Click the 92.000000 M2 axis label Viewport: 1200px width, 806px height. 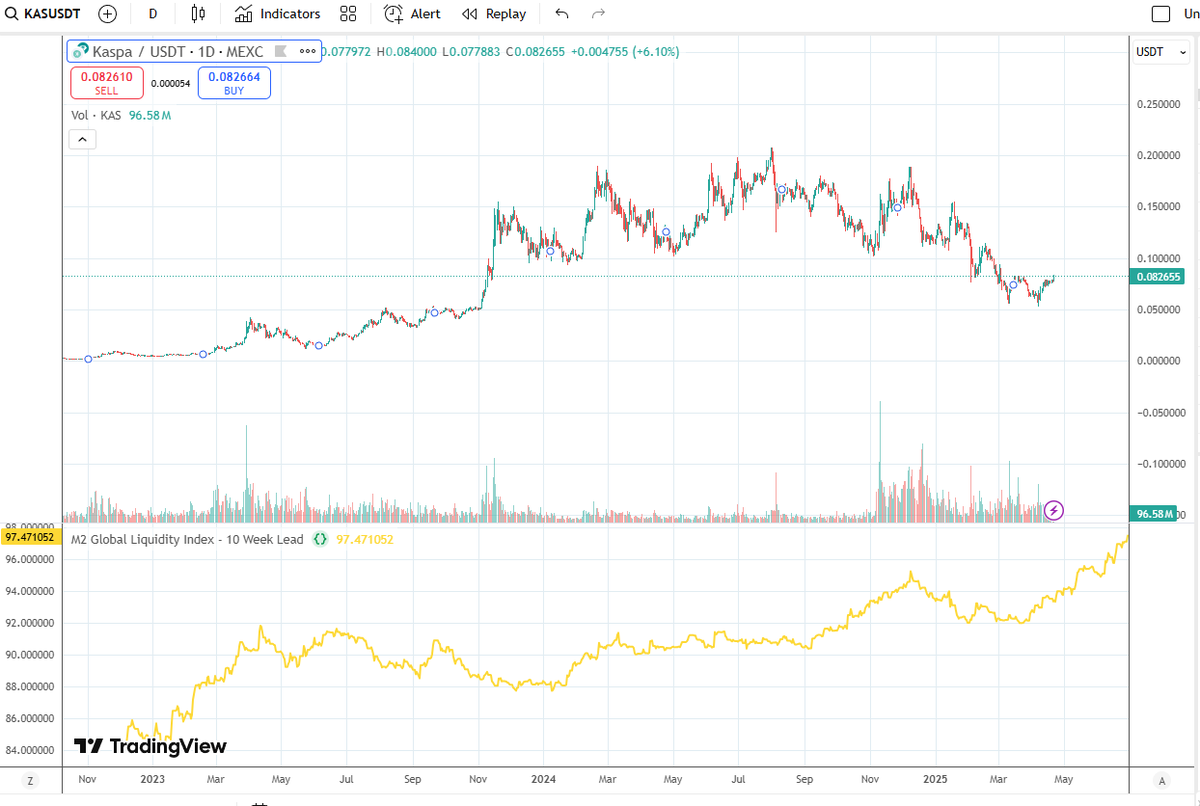tap(30, 623)
